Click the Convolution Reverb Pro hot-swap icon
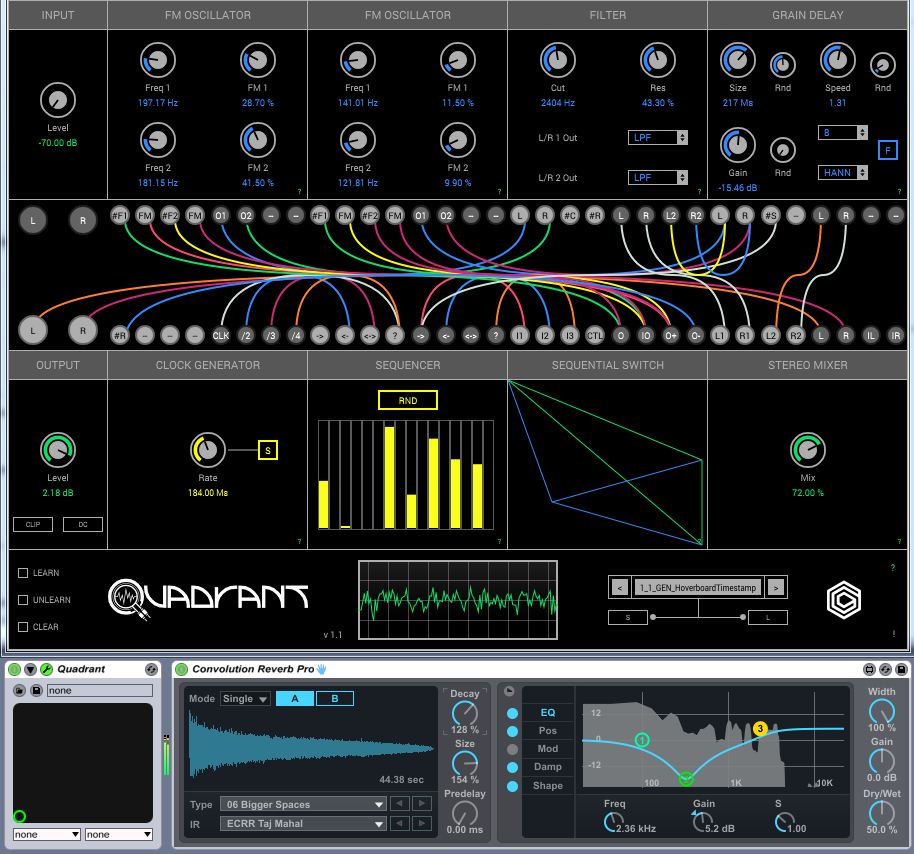This screenshot has width=914, height=854. [x=885, y=669]
